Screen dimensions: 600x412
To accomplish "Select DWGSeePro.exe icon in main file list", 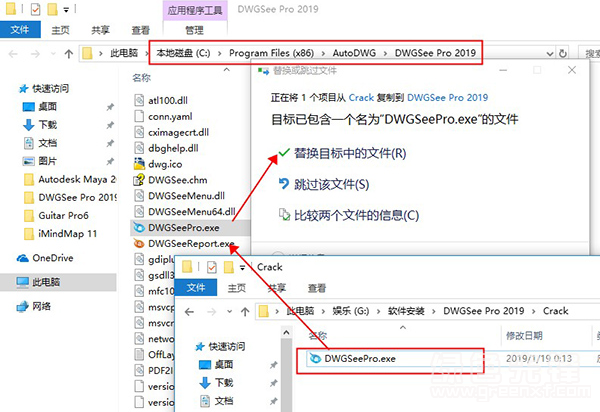I will (139, 228).
